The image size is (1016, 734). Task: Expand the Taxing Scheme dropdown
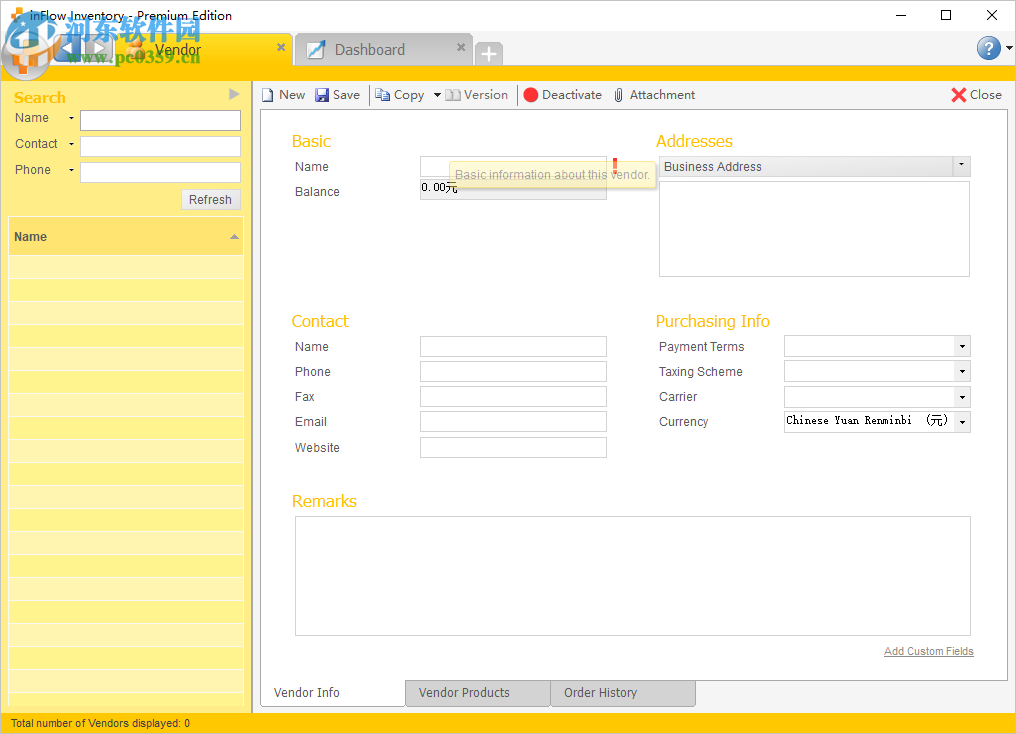pos(962,372)
